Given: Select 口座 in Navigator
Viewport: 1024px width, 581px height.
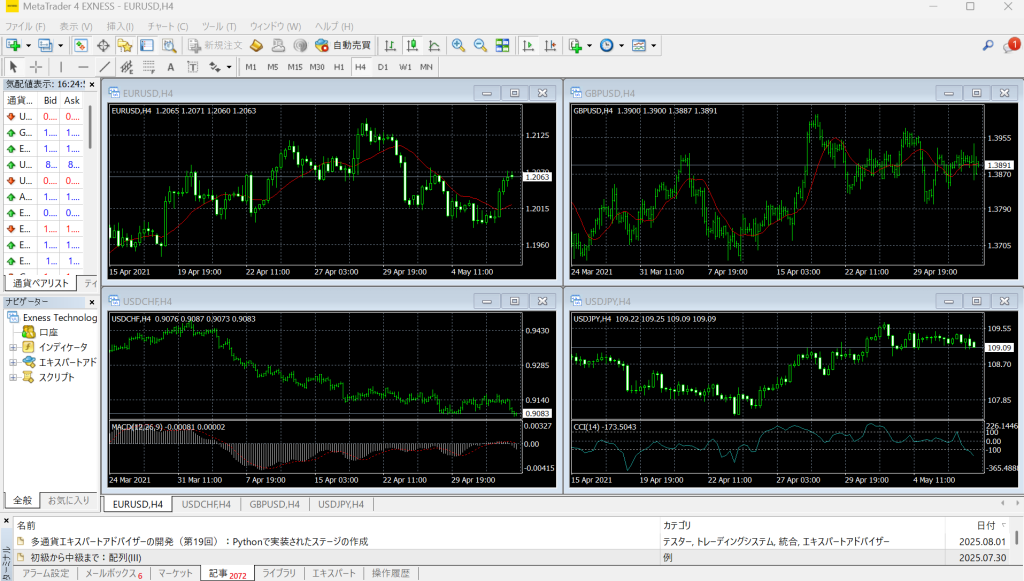Looking at the screenshot, I should point(48,332).
